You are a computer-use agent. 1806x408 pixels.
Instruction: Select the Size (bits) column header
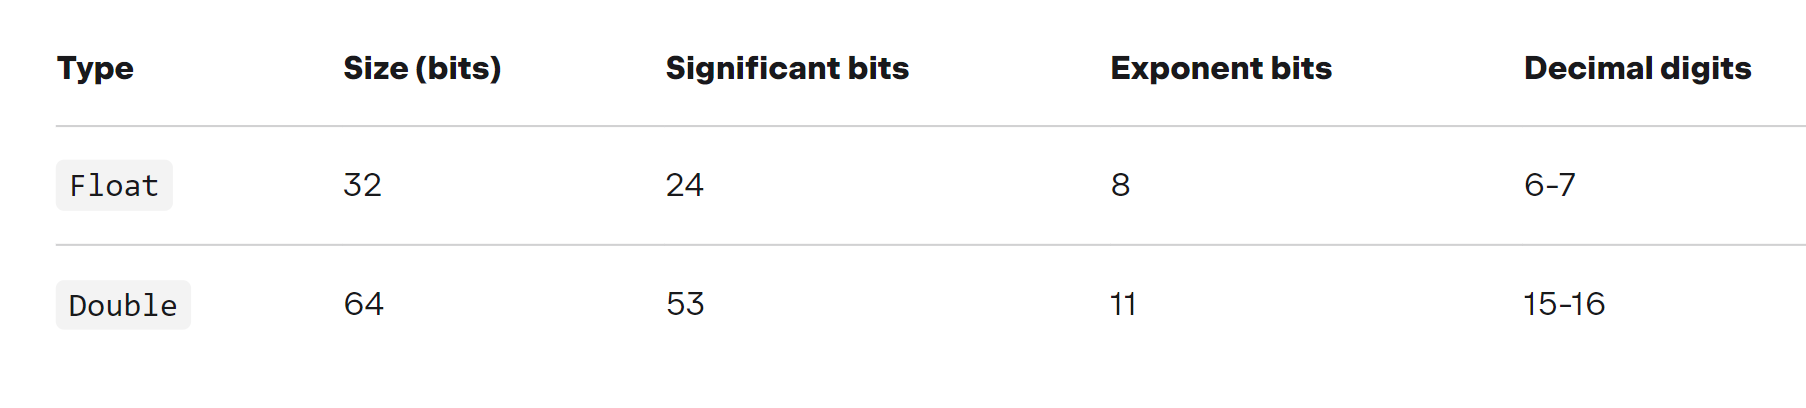click(x=422, y=68)
